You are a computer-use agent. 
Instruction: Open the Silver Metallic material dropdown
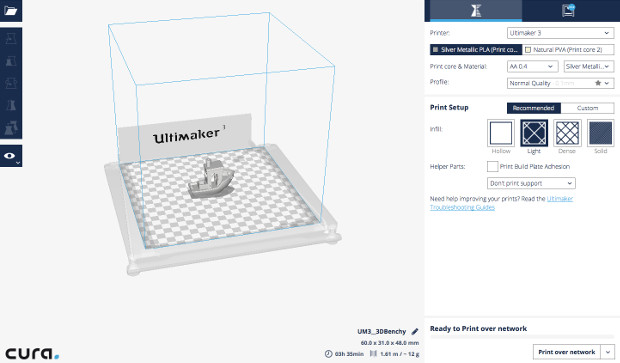point(589,66)
